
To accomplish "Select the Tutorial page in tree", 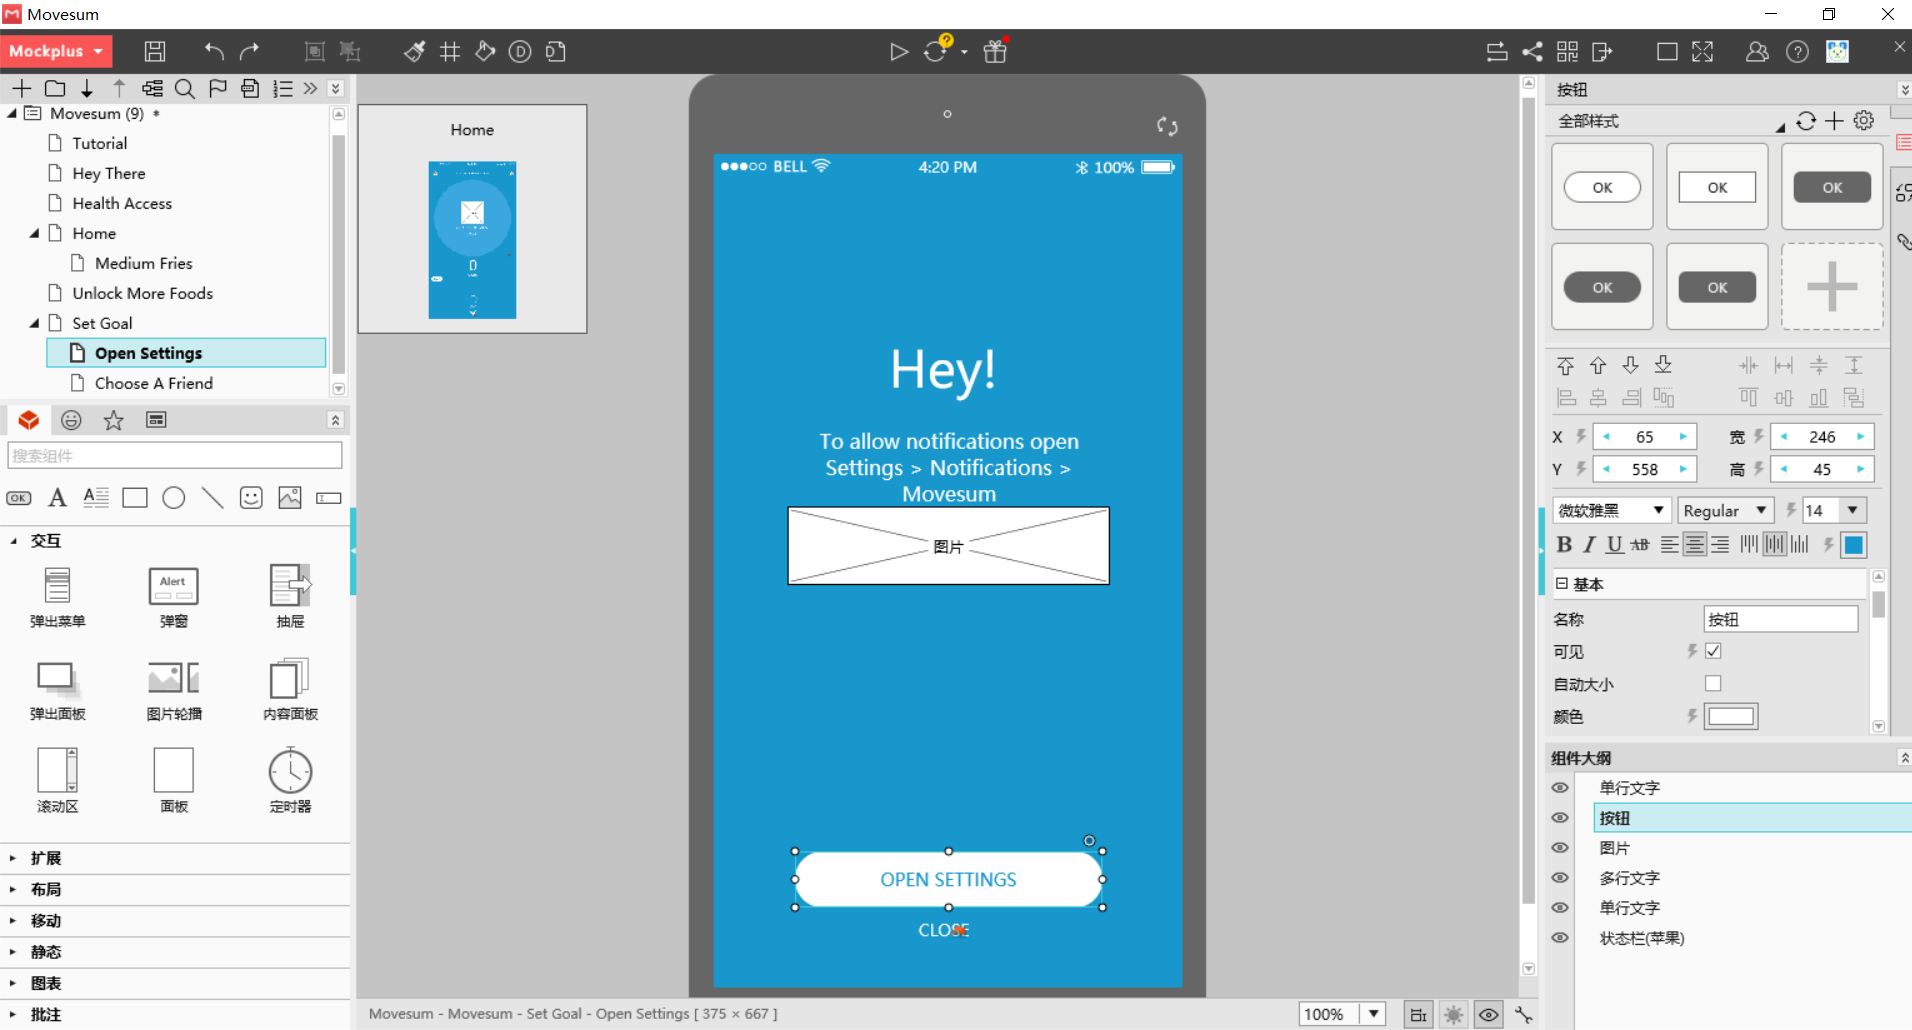I will [x=99, y=143].
